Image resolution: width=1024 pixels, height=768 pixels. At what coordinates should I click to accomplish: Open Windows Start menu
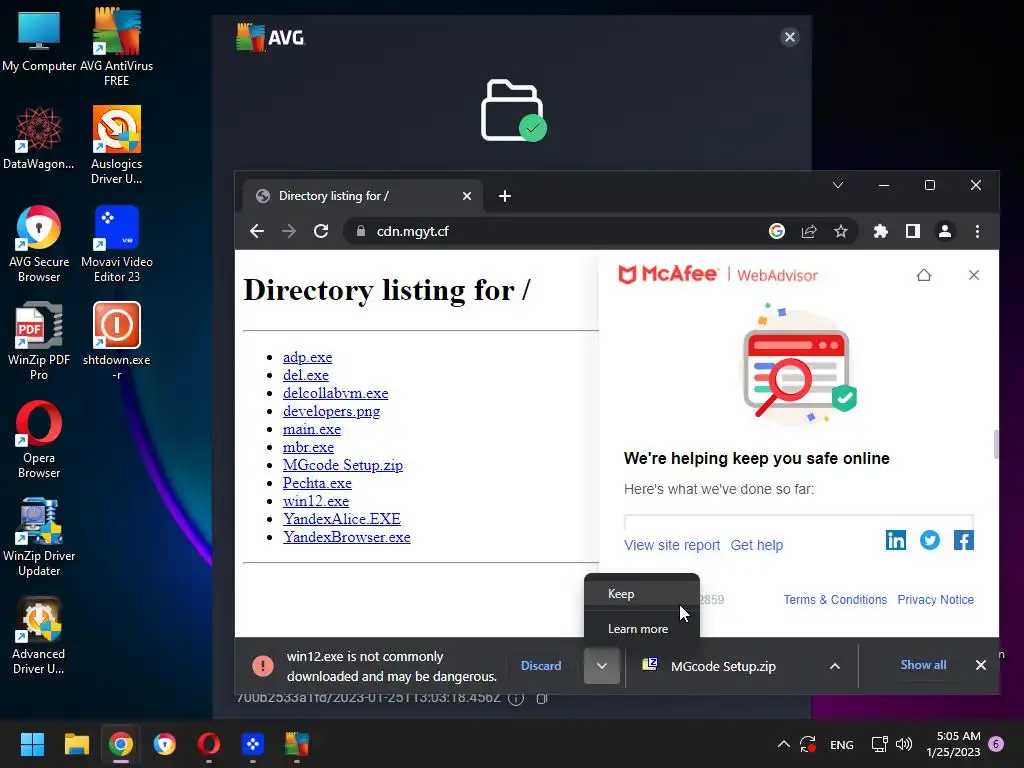pyautogui.click(x=32, y=744)
